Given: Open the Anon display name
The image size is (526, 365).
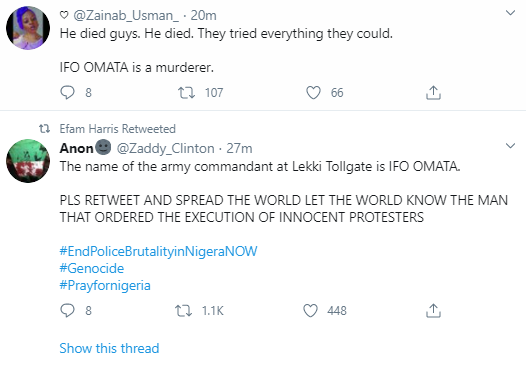Looking at the screenshot, I should pyautogui.click(x=76, y=148).
